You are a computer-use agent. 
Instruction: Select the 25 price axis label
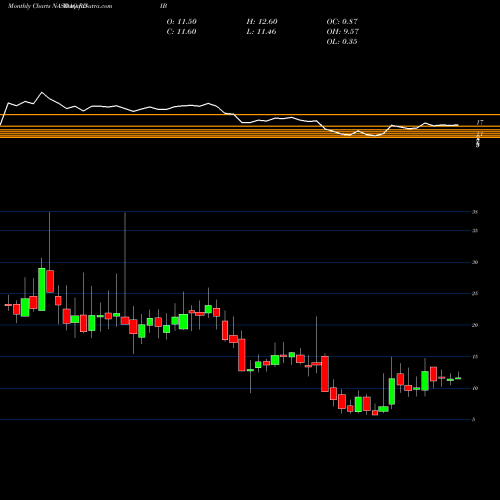(475, 293)
